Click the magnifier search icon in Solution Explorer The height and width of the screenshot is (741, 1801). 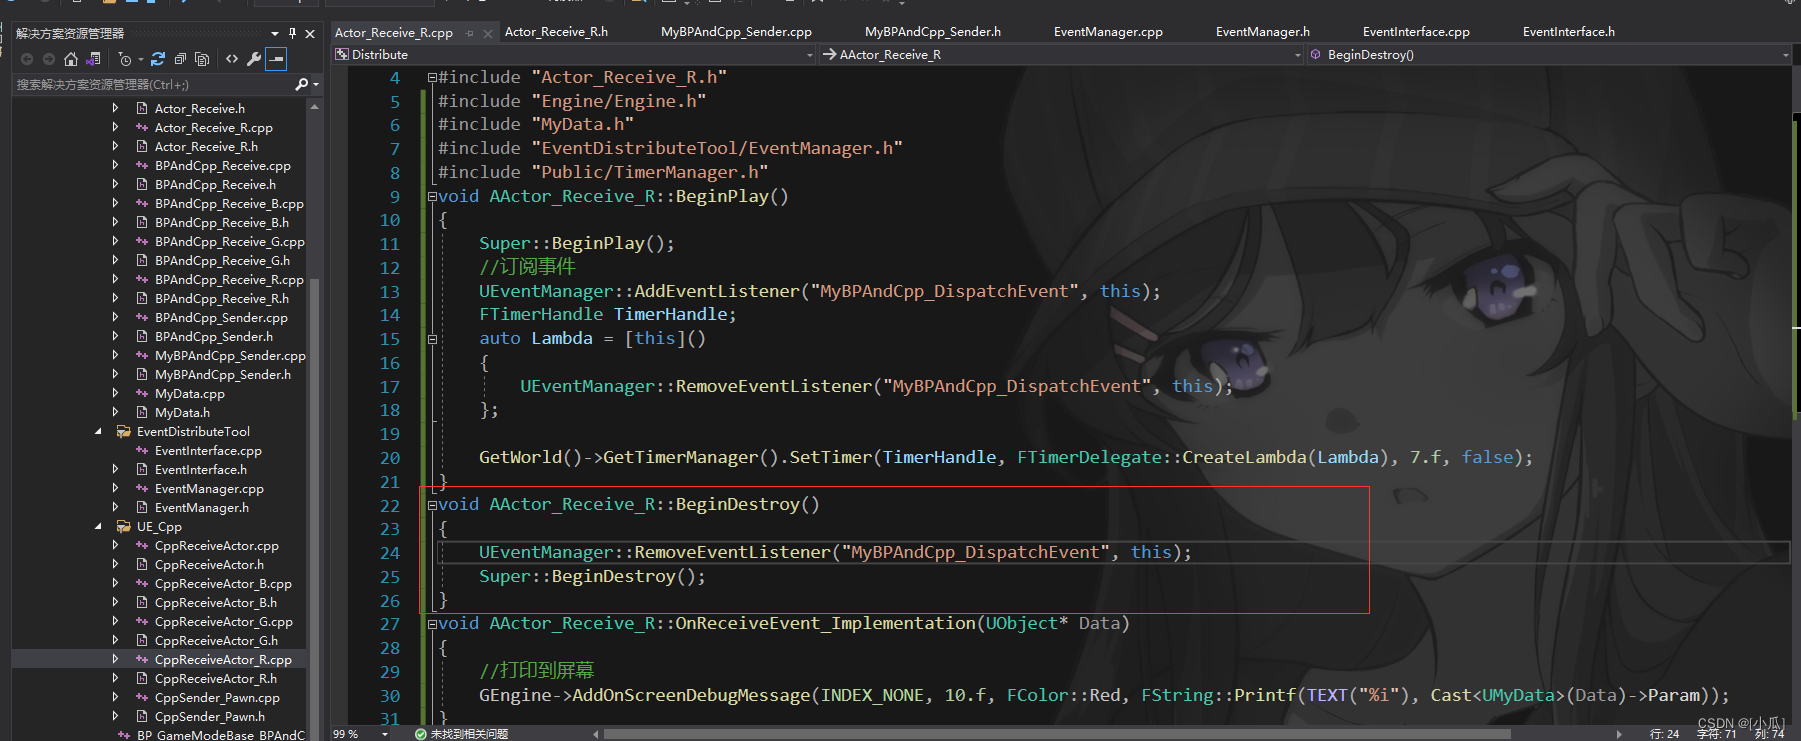pos(301,85)
